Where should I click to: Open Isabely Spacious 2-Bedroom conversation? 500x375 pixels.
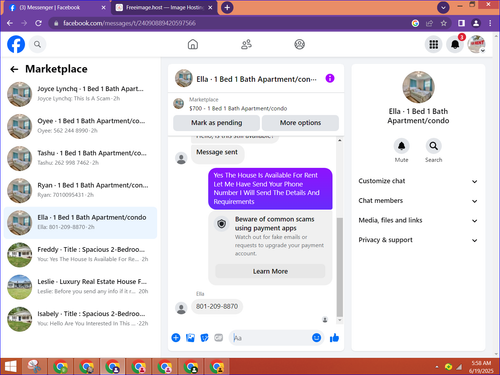(80, 319)
